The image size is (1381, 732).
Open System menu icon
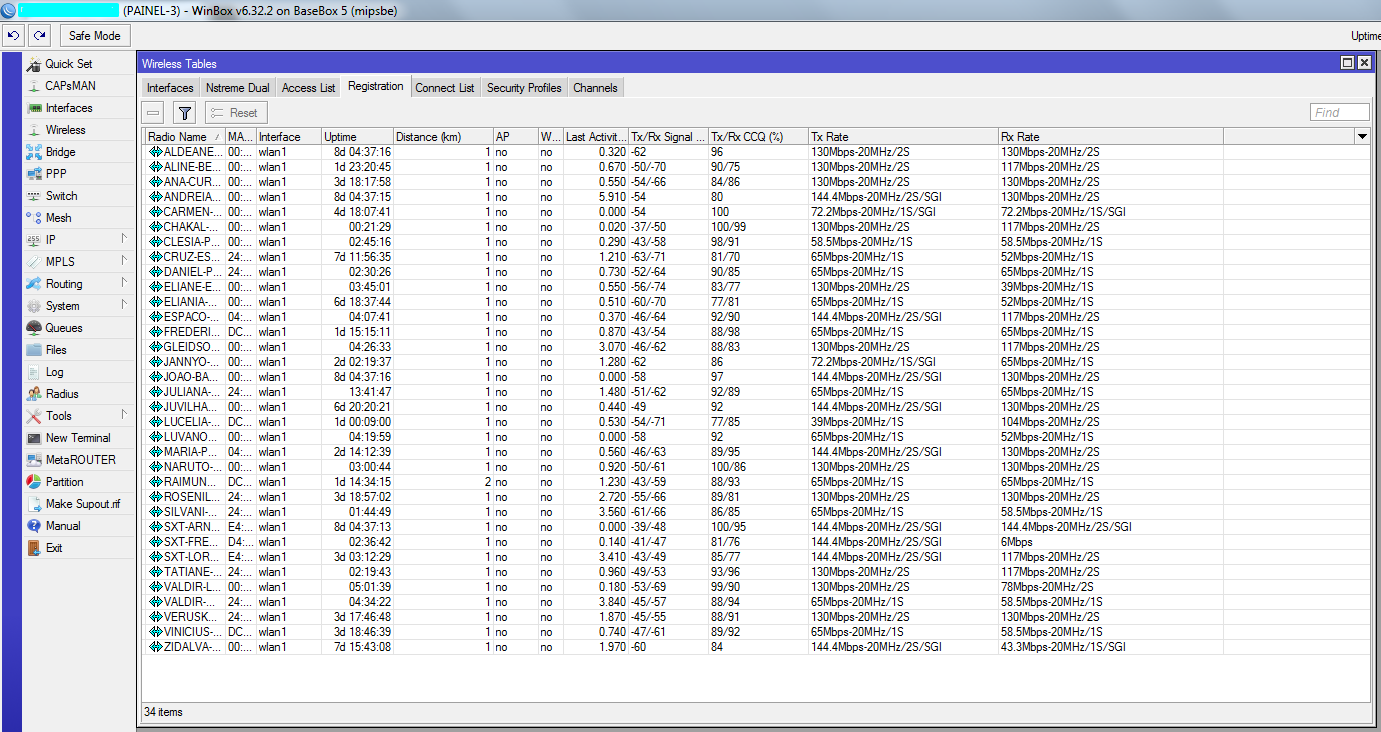pos(34,306)
